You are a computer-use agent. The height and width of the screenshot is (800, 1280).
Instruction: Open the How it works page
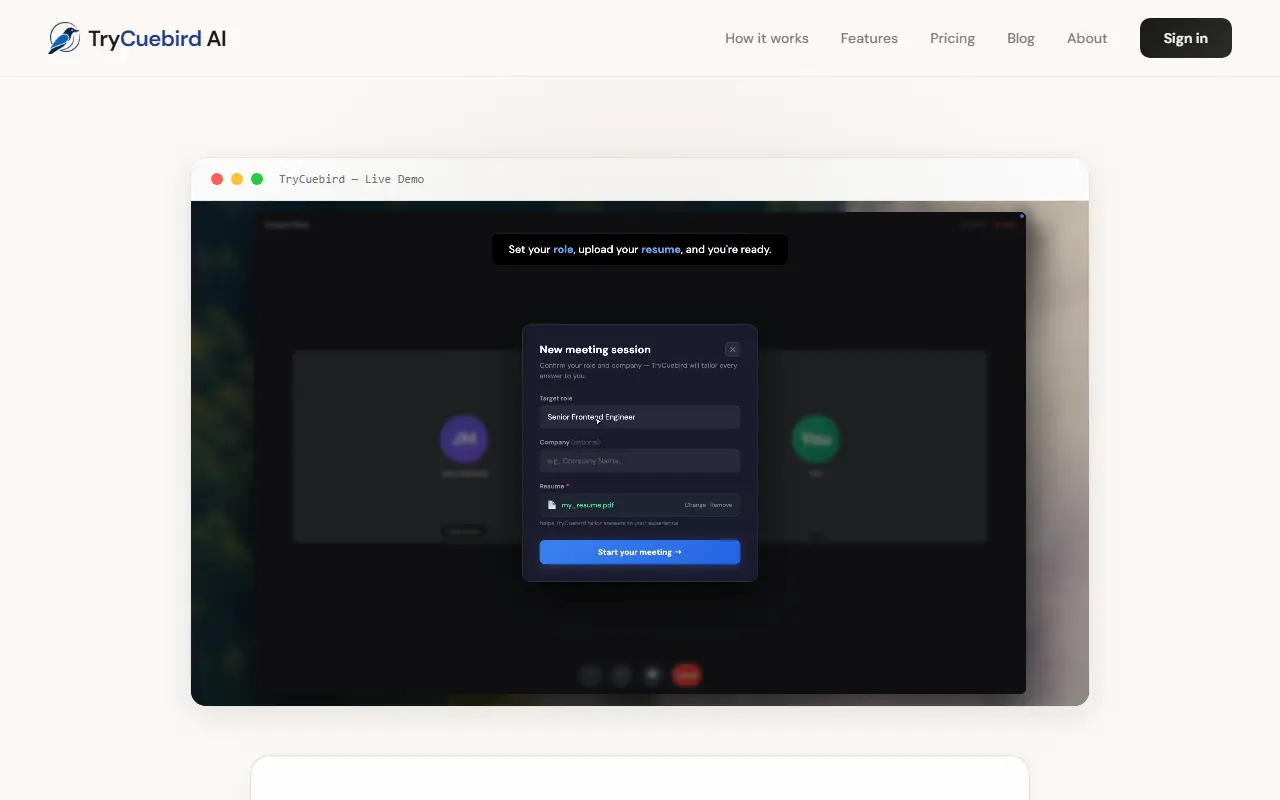767,38
